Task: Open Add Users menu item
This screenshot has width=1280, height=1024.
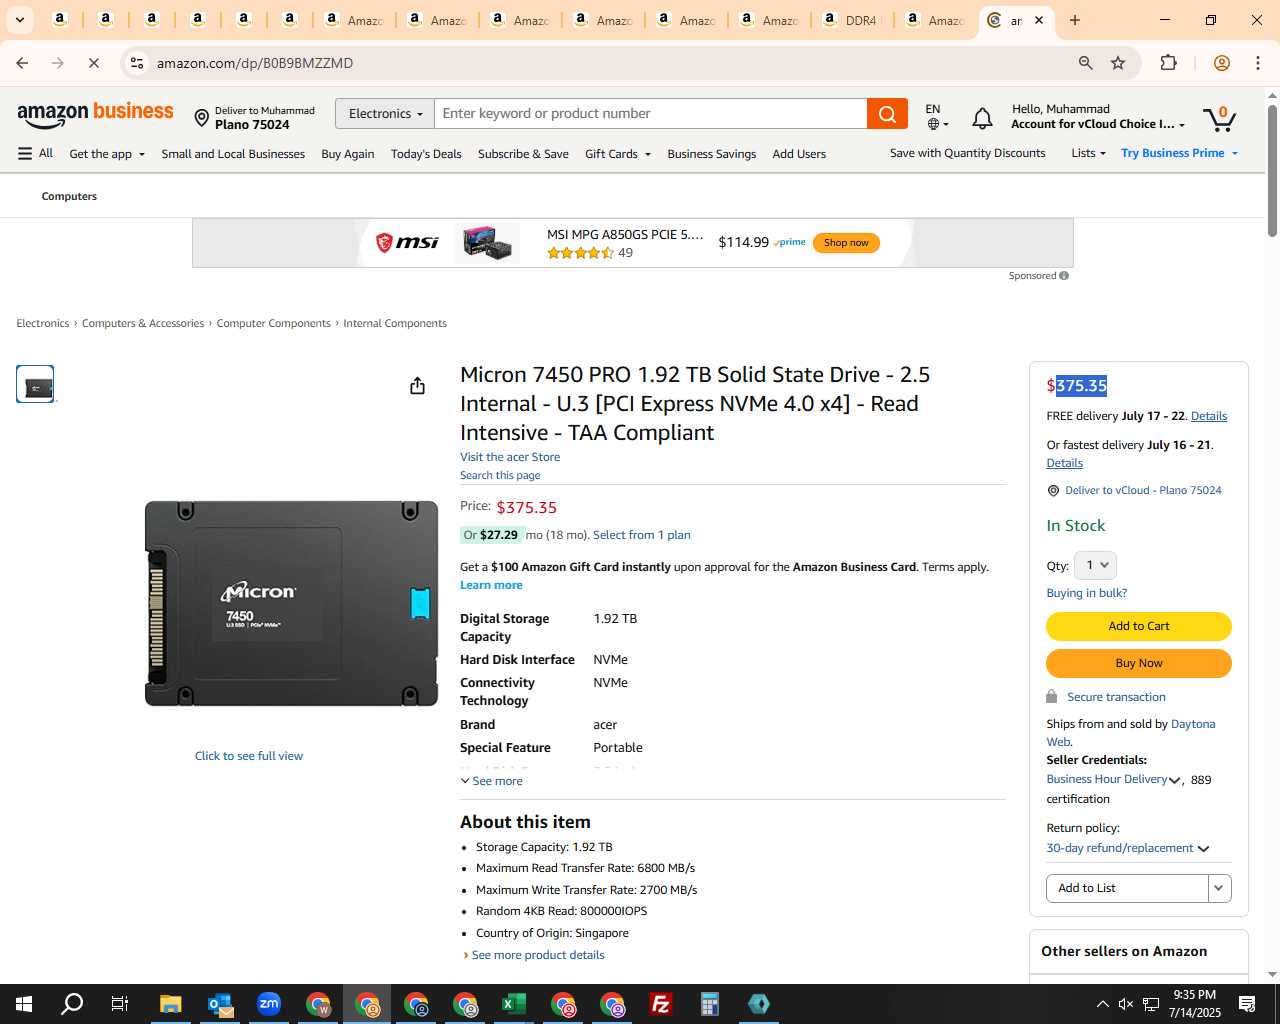Action: [799, 154]
